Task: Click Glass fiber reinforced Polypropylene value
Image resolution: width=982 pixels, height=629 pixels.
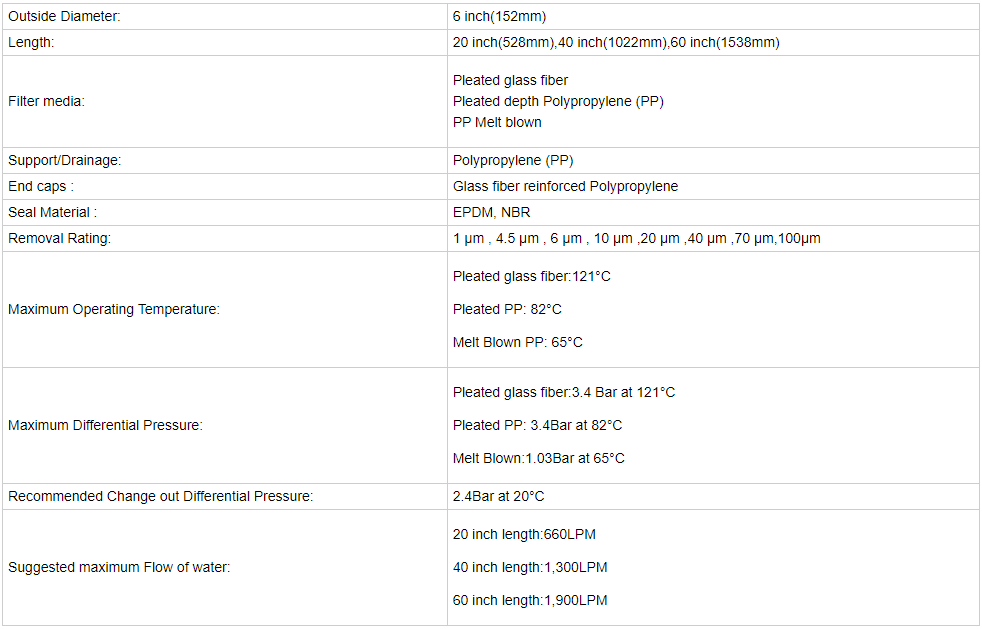Action: [565, 187]
